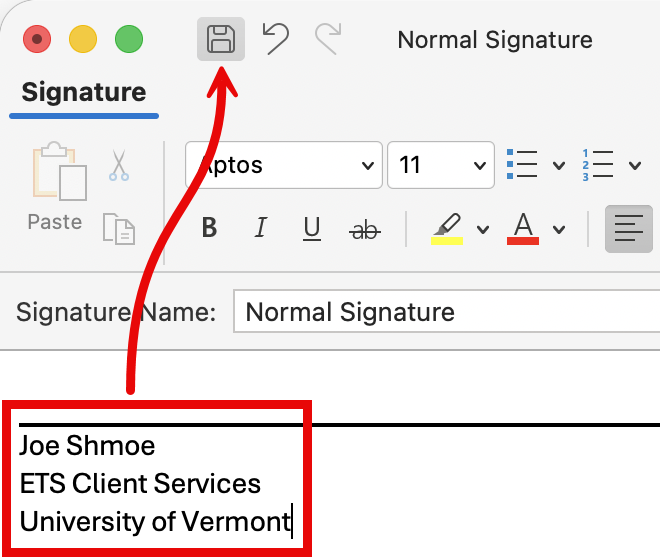660x560 pixels.
Task: Toggle Underline formatting
Action: point(312,229)
